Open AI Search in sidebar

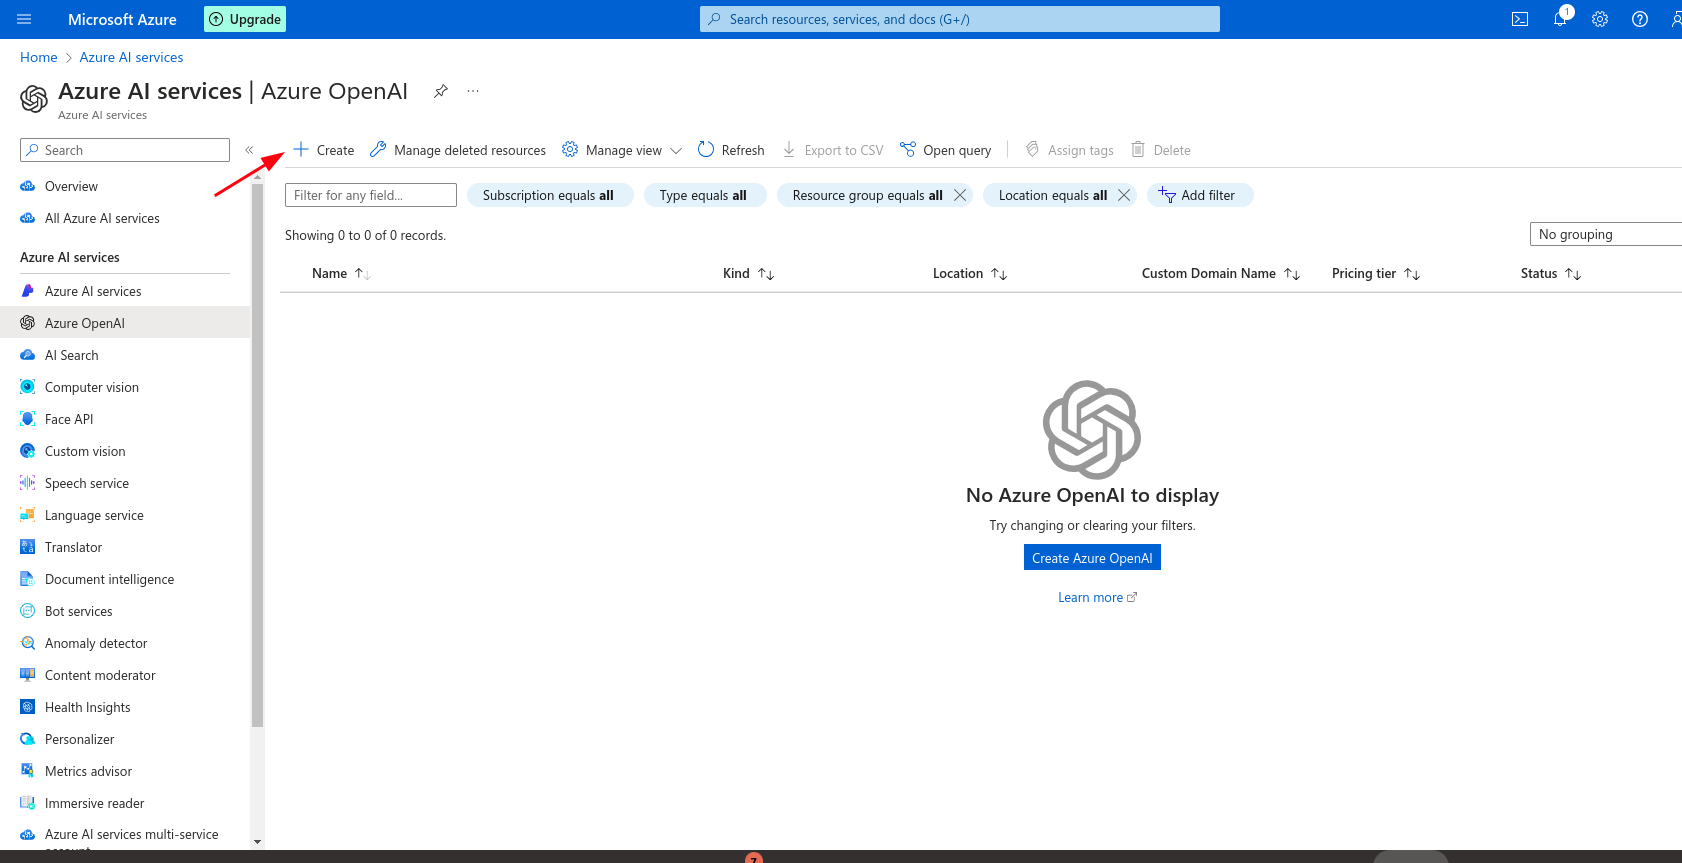tap(125, 355)
